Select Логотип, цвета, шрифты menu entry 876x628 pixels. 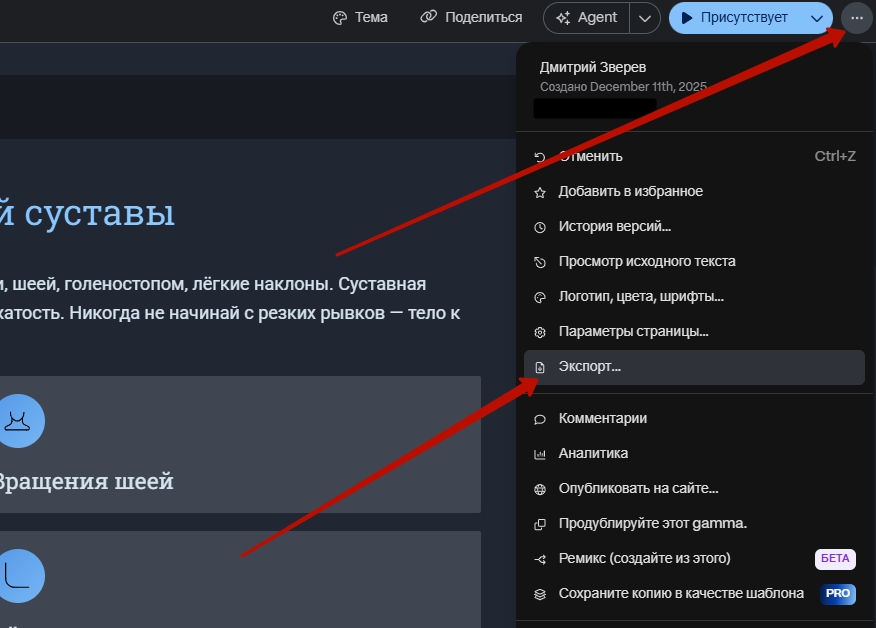click(x=640, y=297)
